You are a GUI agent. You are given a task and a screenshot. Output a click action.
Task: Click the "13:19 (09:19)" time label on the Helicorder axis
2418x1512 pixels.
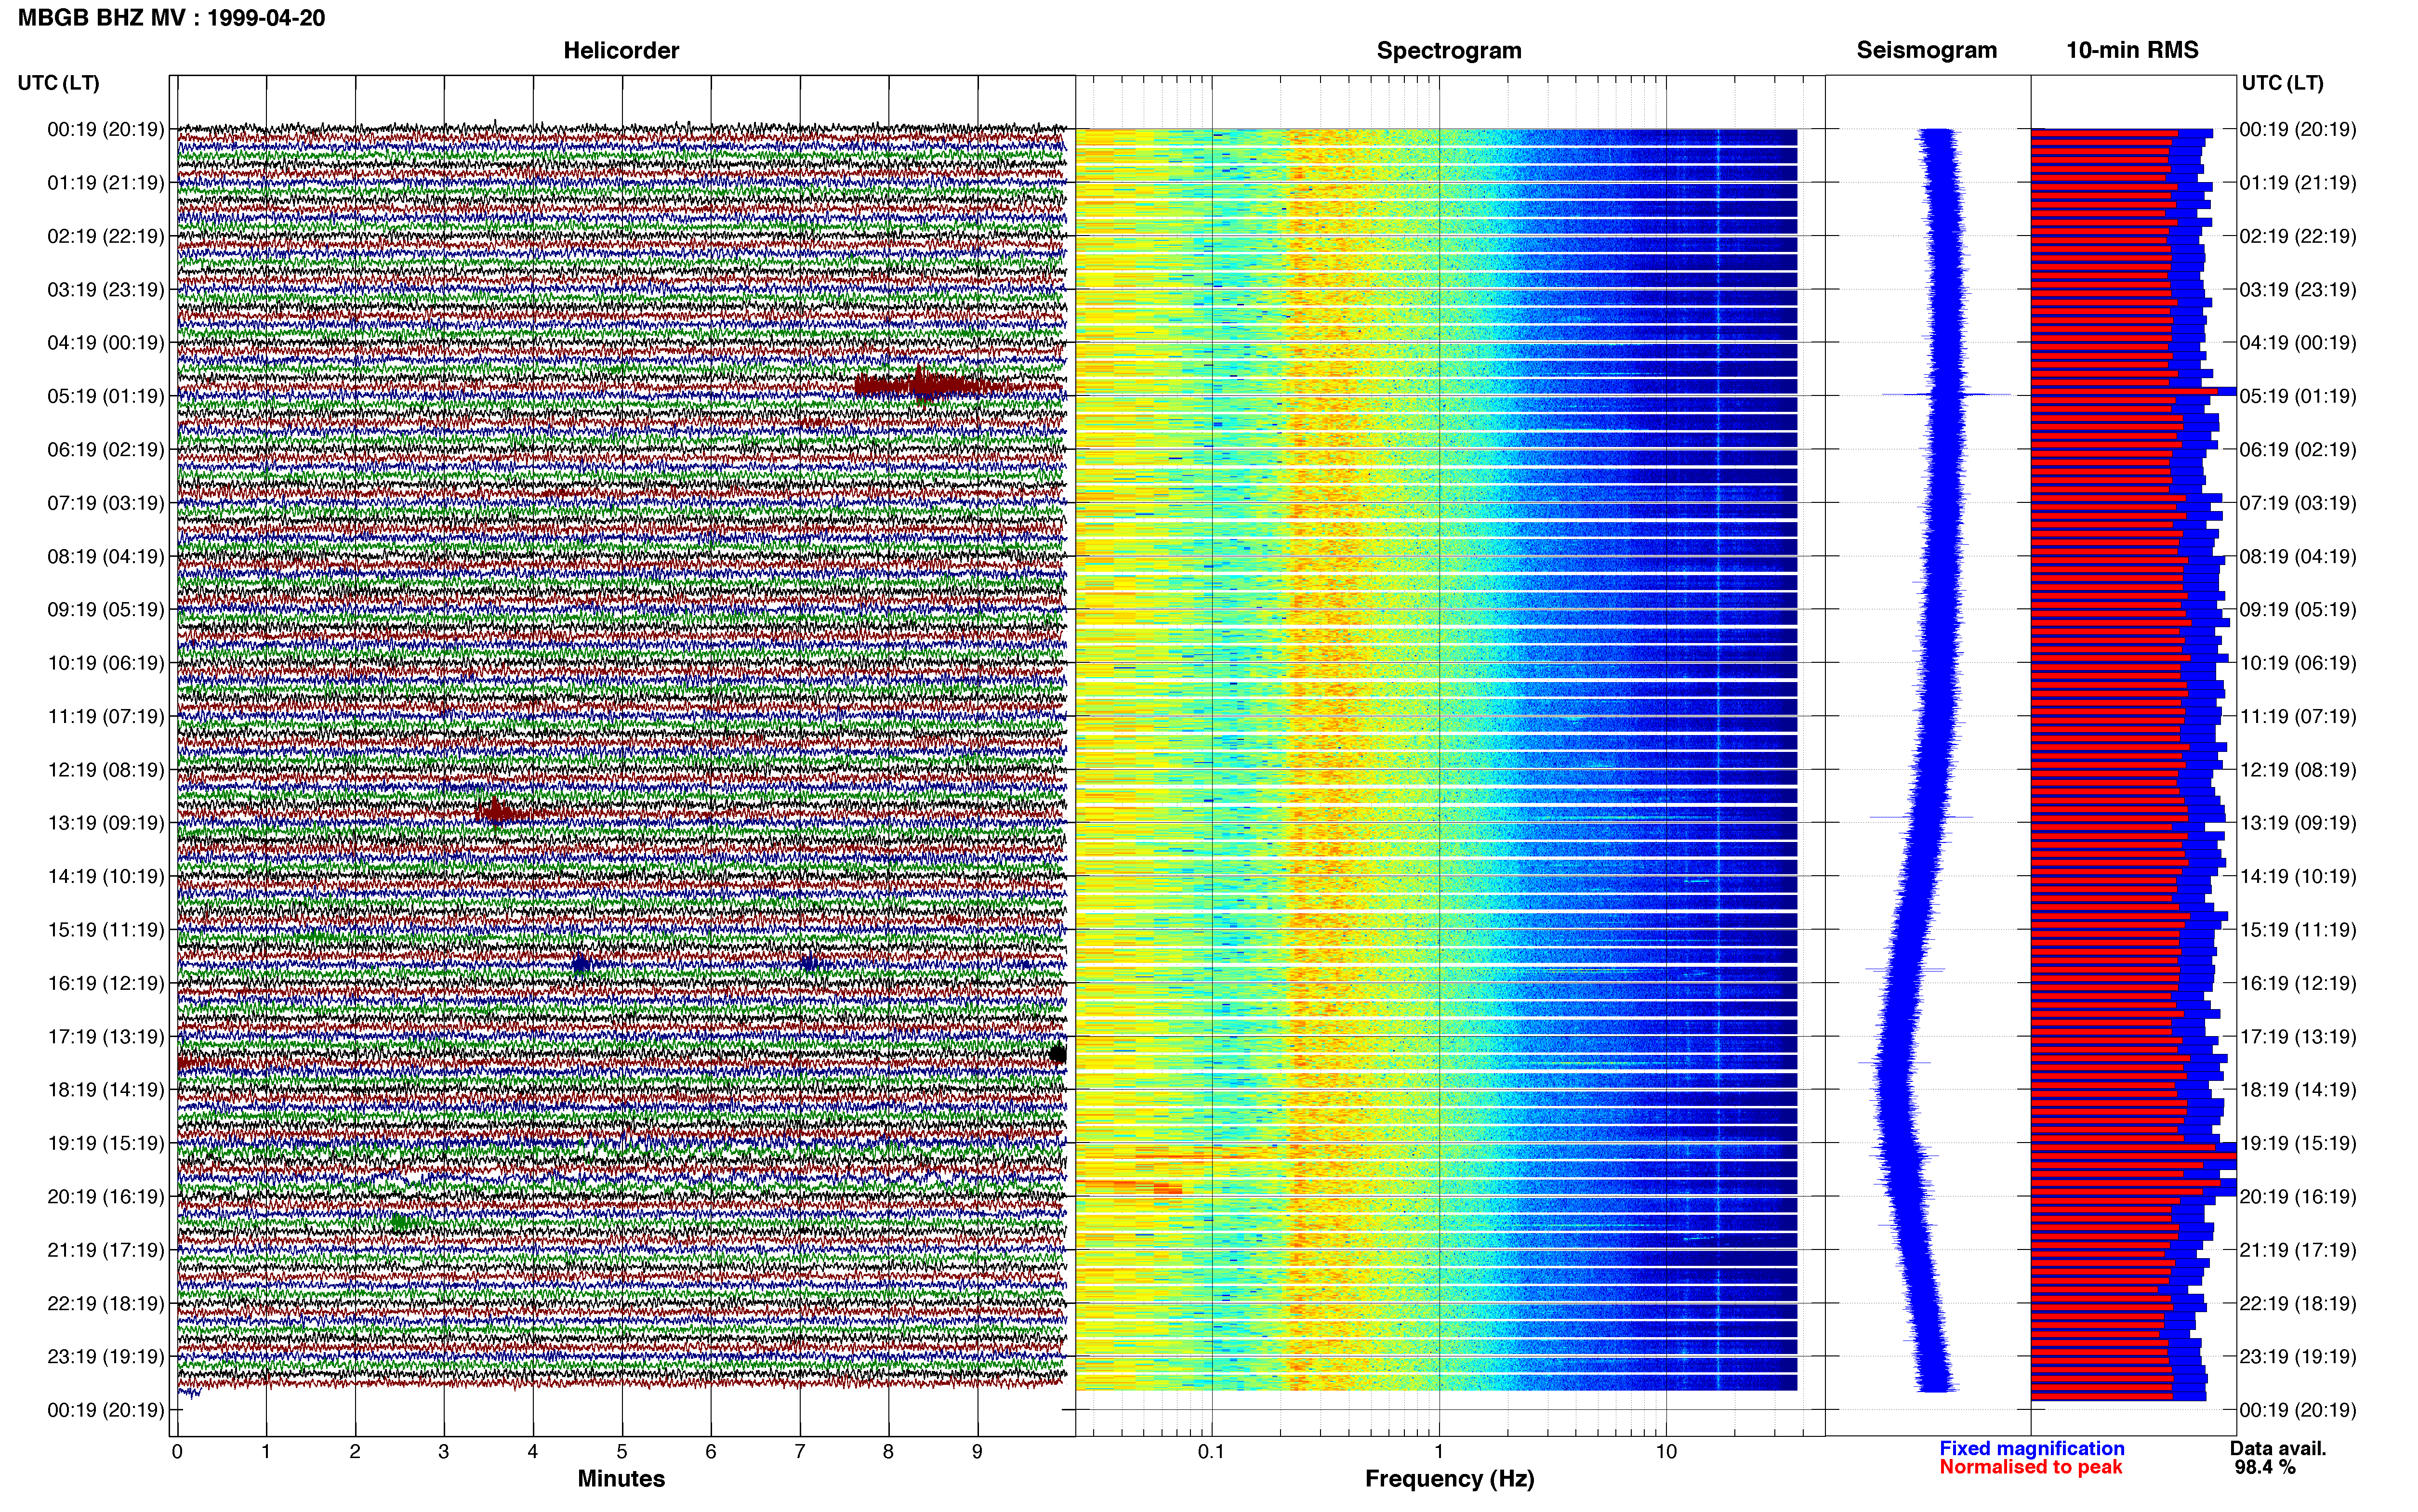105,823
